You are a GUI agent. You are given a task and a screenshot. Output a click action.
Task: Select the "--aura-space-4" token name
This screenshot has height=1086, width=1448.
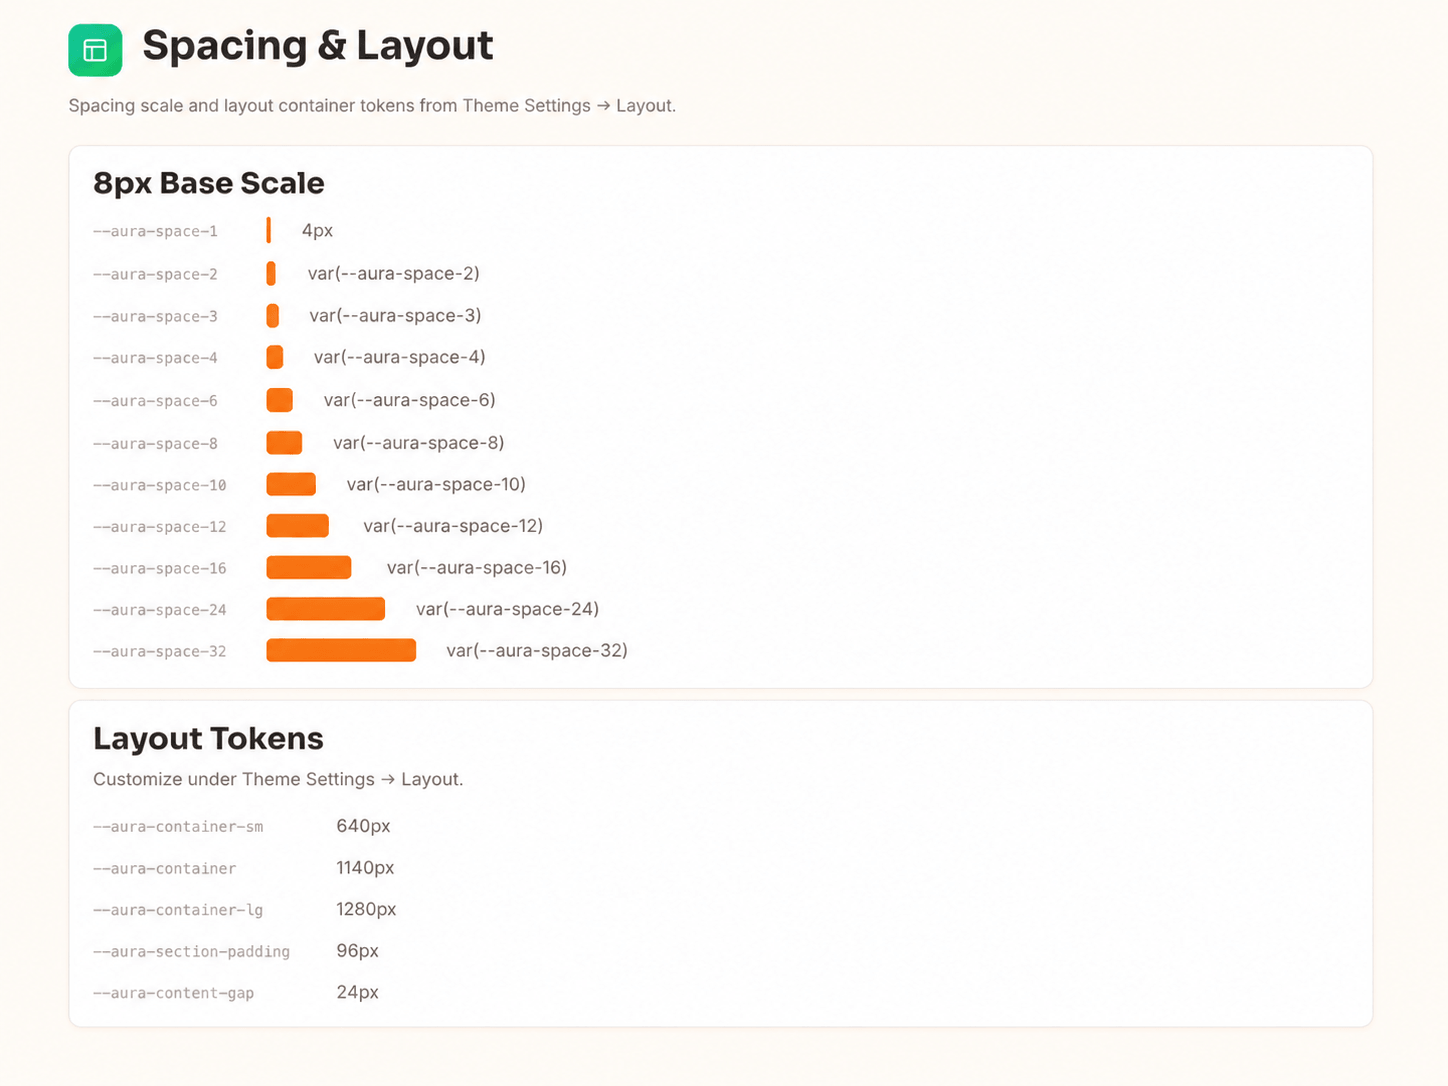click(x=155, y=358)
